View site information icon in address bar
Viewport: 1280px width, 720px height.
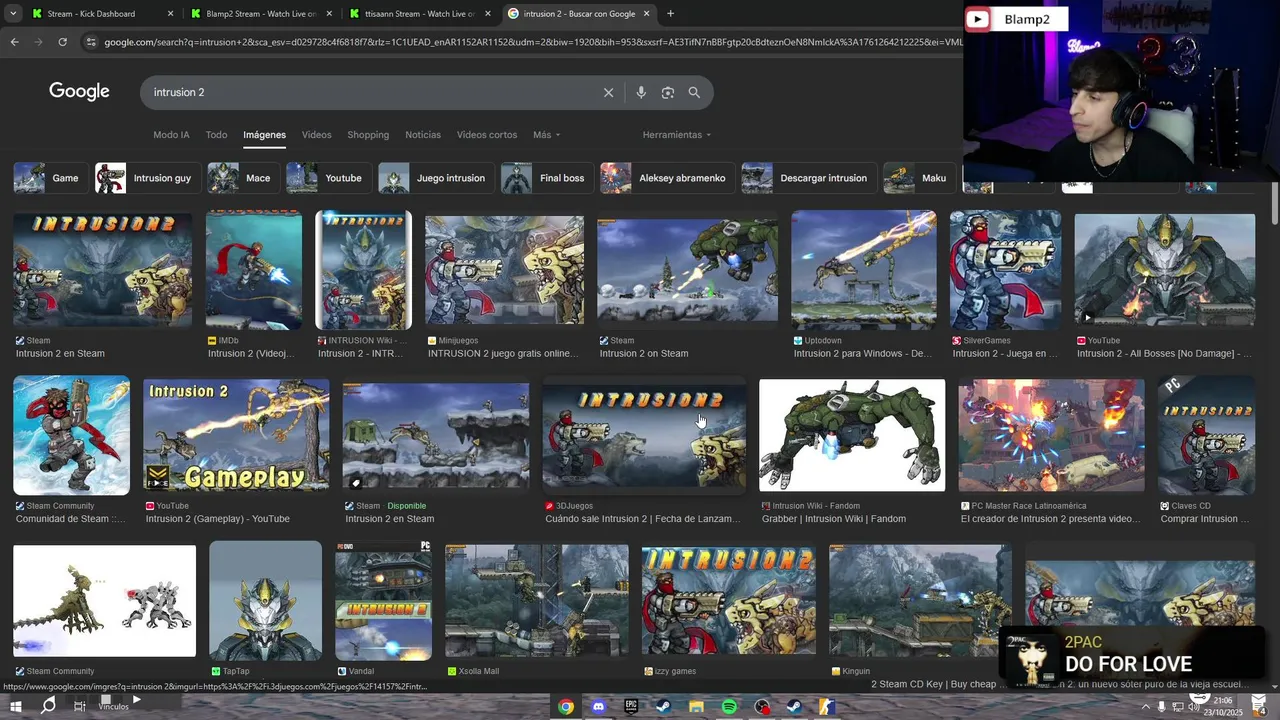point(91,42)
